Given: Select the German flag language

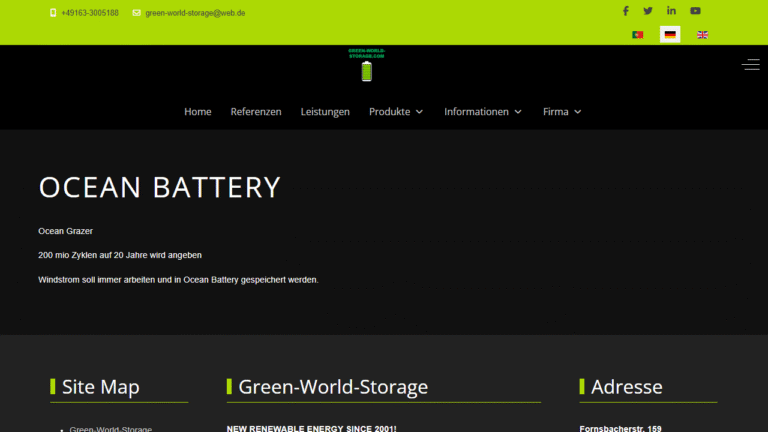Looking at the screenshot, I should 670,35.
